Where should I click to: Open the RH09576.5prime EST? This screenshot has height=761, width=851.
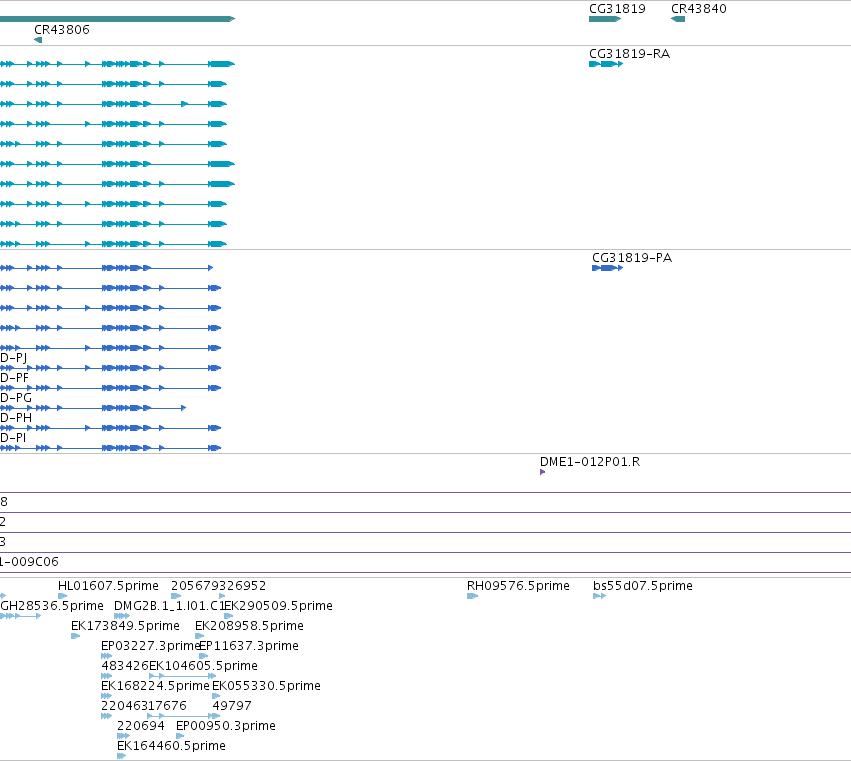pyautogui.click(x=472, y=596)
